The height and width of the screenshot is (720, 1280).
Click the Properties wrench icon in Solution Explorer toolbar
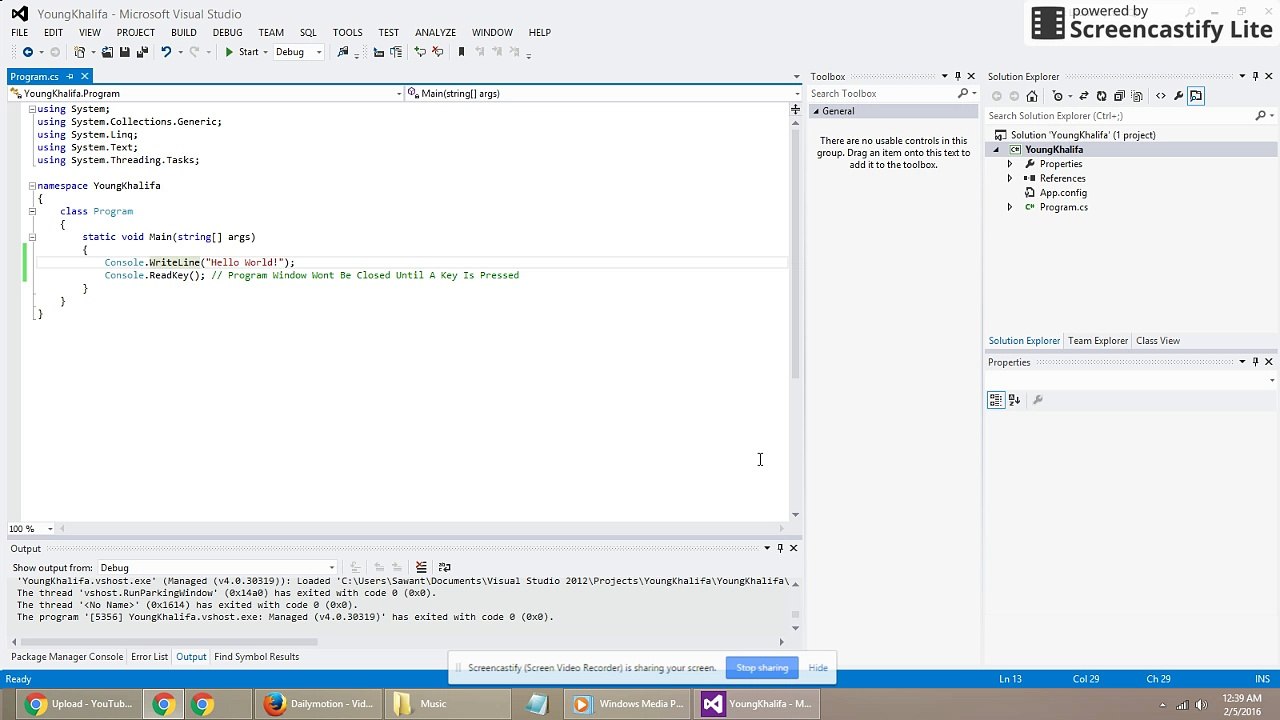[1178, 96]
